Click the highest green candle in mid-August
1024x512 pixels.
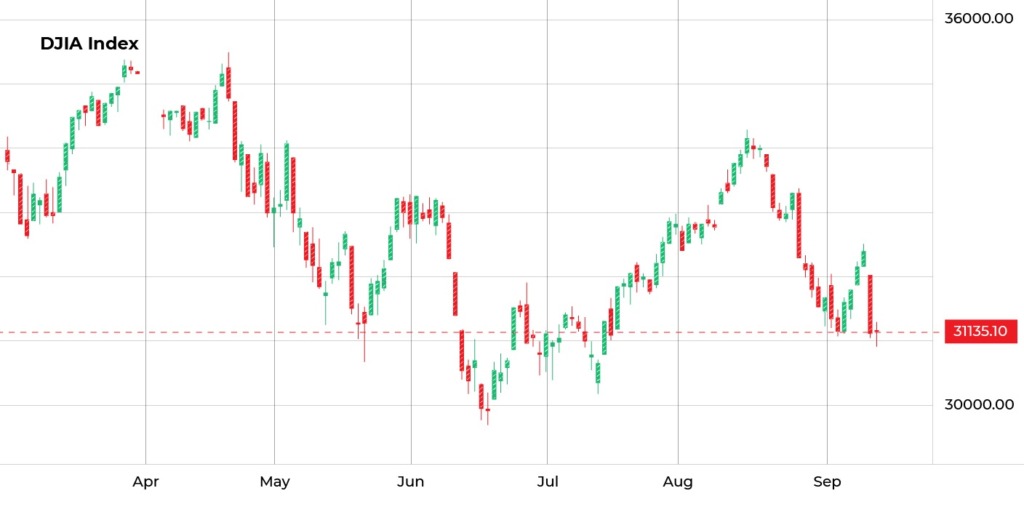point(747,145)
